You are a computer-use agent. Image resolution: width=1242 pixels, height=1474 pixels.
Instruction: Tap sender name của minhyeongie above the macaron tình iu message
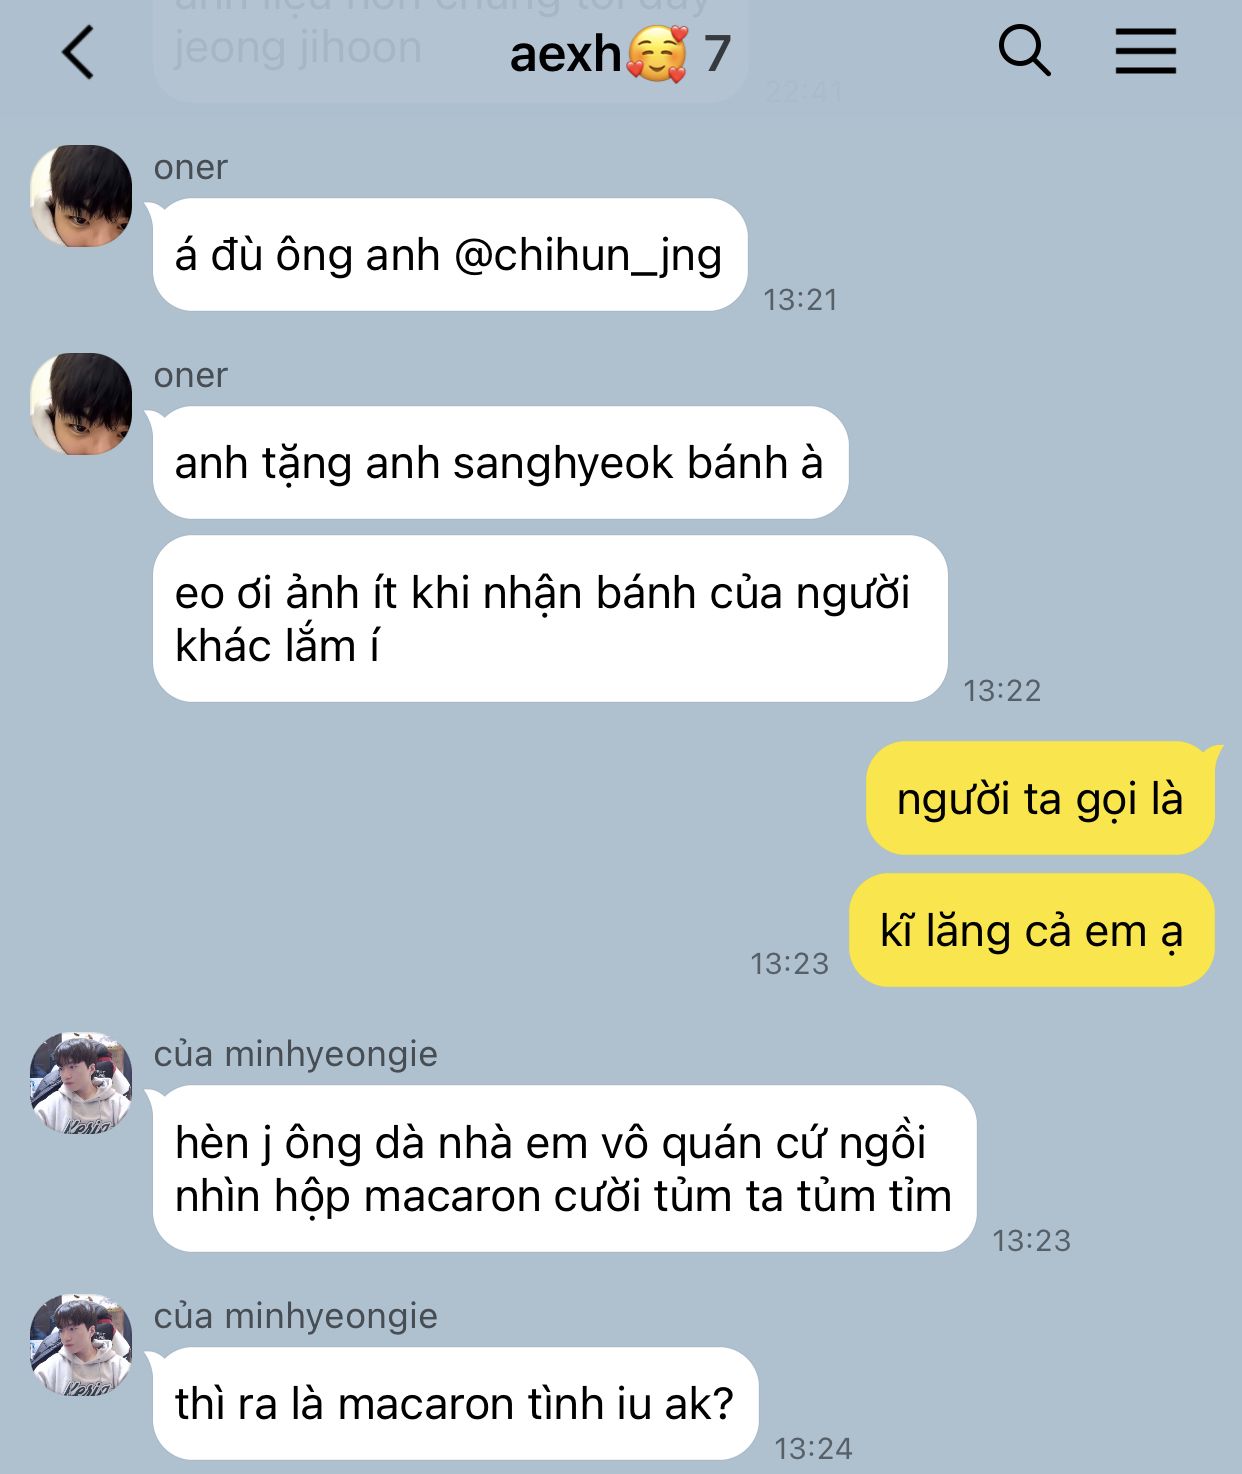pyautogui.click(x=296, y=1316)
